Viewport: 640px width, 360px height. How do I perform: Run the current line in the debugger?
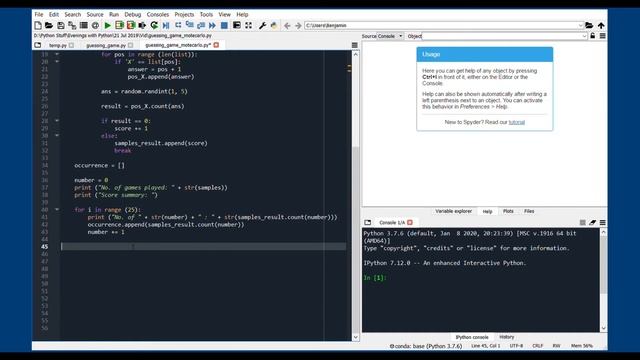click(x=178, y=25)
